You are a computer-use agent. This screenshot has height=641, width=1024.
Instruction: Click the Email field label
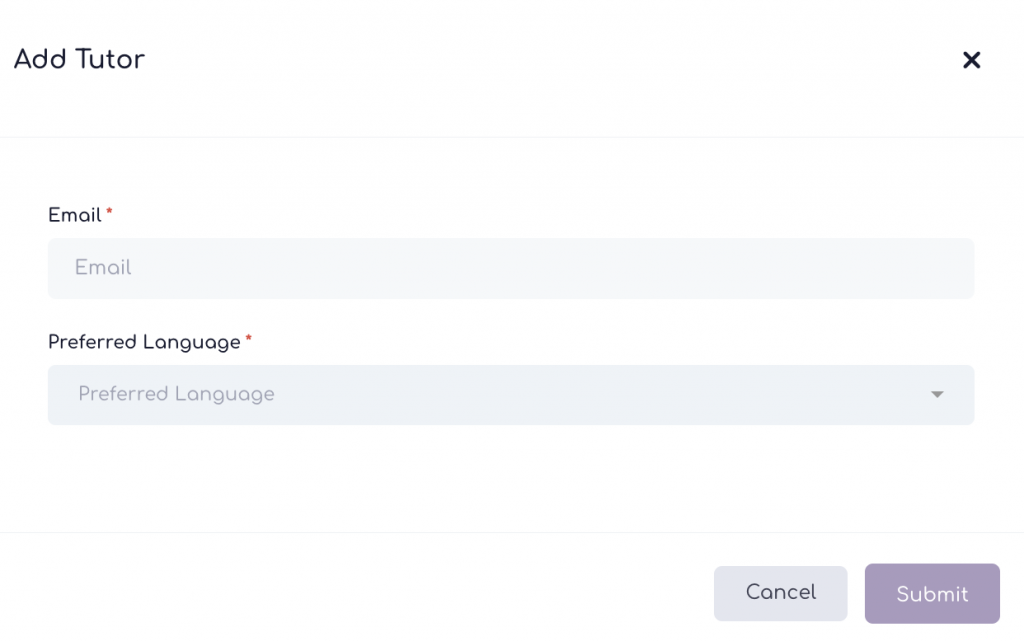point(75,215)
